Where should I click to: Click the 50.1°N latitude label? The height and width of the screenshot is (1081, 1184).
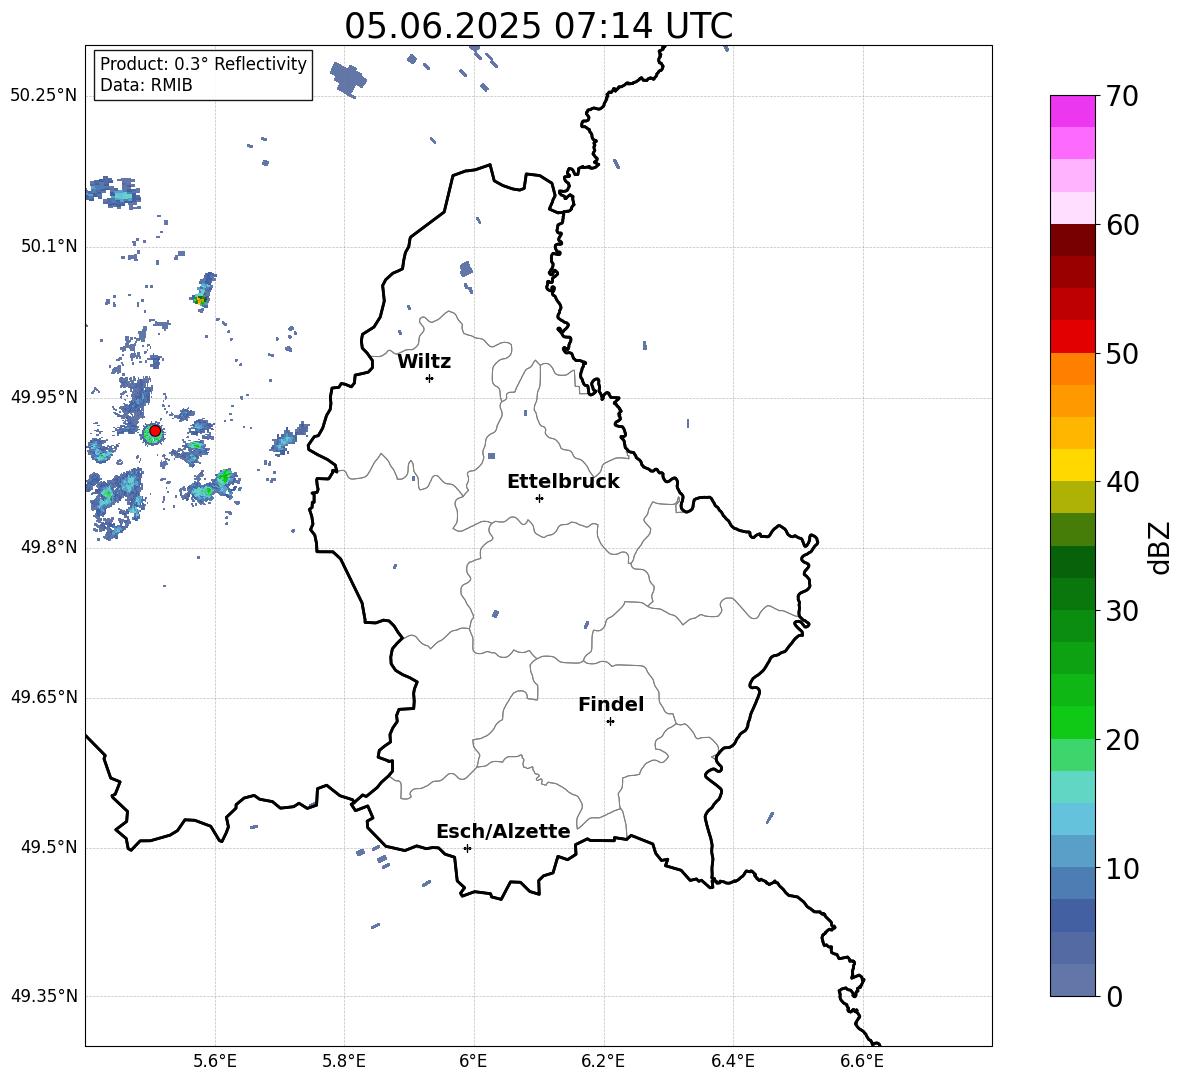pos(49,246)
